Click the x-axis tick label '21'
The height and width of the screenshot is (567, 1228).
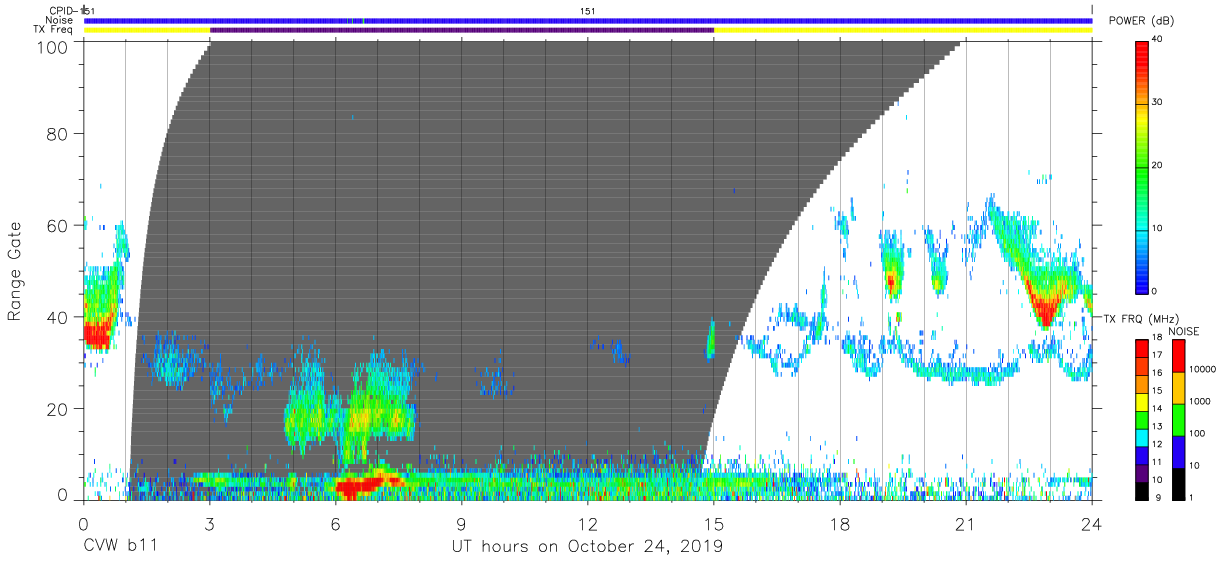point(966,523)
